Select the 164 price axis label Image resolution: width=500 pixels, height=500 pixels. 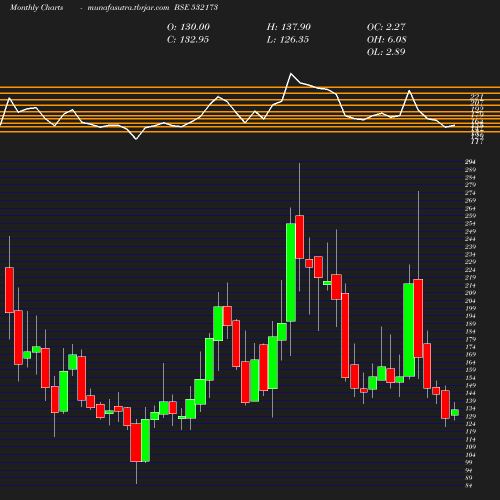(x=470, y=362)
